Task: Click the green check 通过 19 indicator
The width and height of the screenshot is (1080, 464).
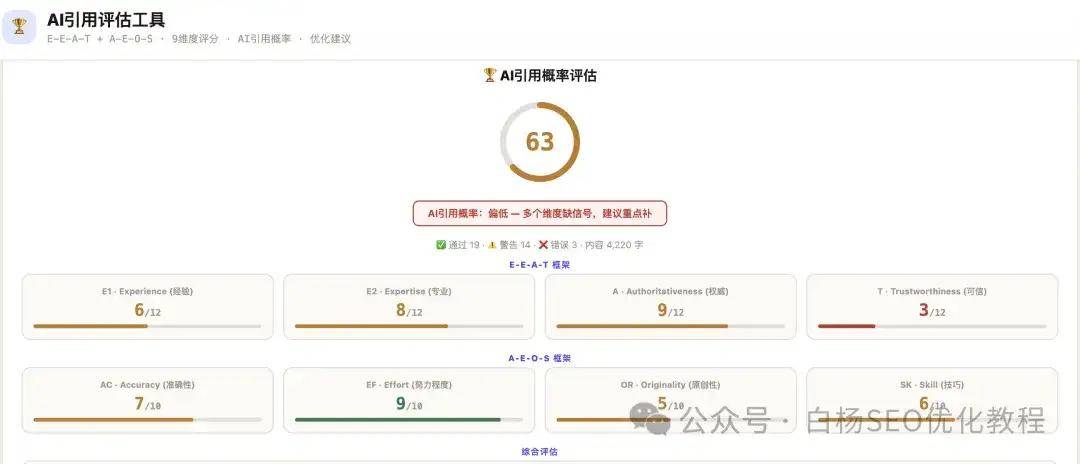Action: 458,244
